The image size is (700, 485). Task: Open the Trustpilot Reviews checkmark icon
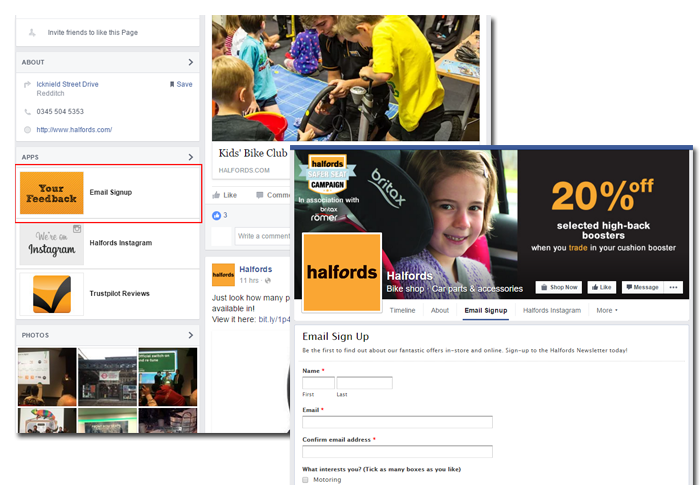coord(52,294)
